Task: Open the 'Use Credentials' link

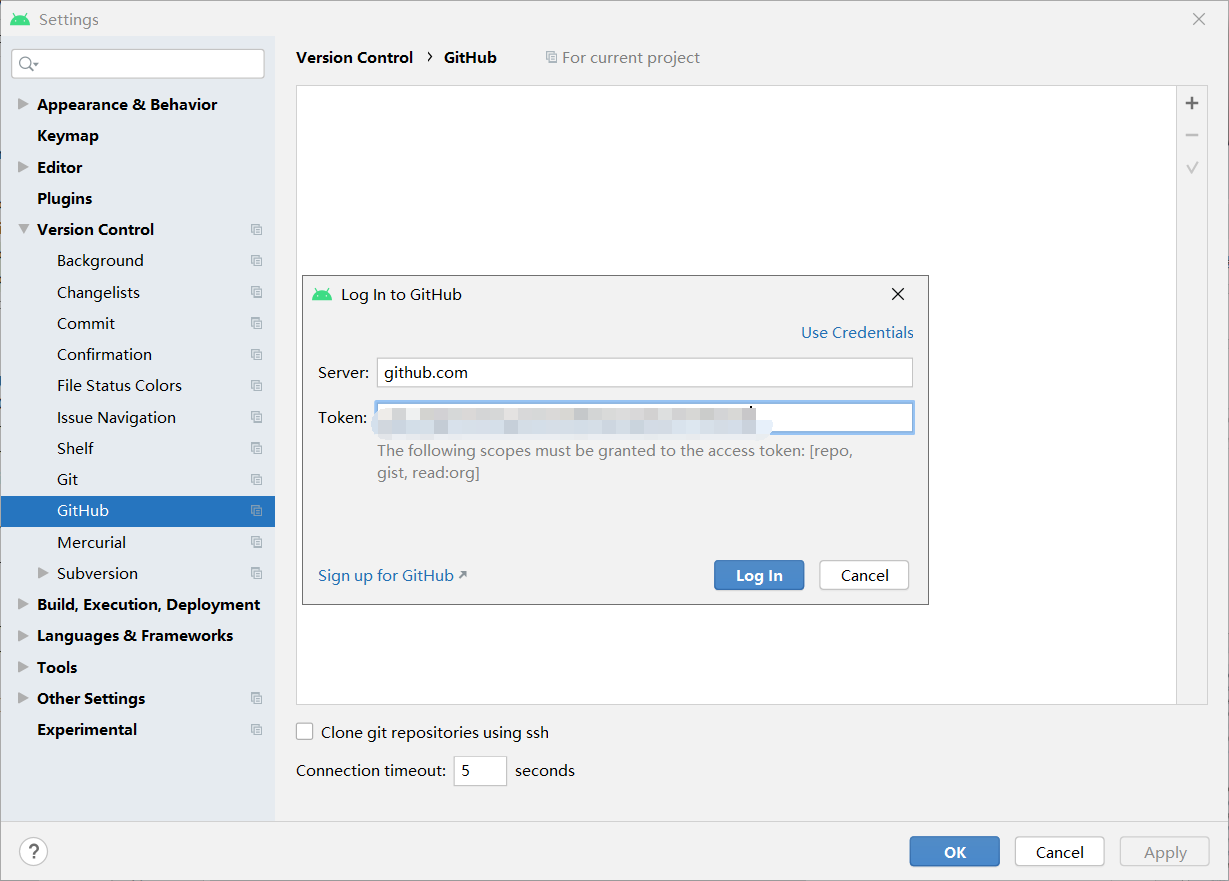Action: (857, 332)
